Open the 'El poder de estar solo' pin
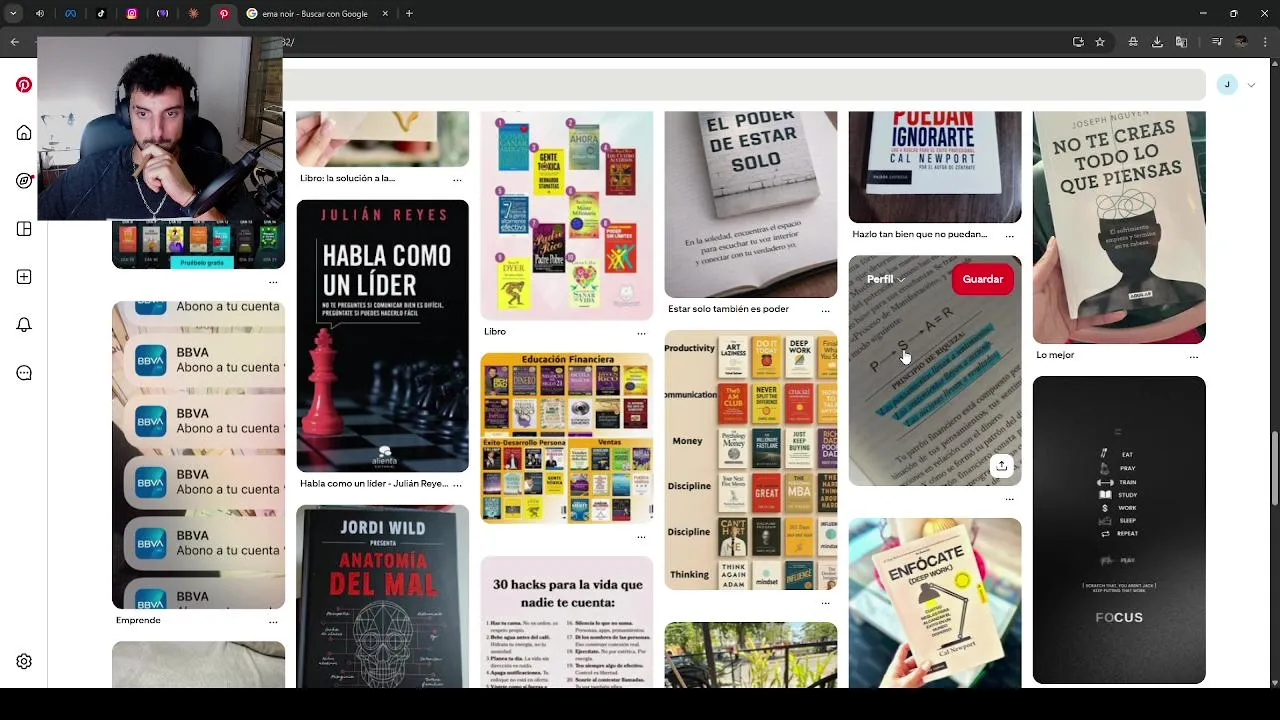The image size is (1280, 720). click(x=750, y=204)
